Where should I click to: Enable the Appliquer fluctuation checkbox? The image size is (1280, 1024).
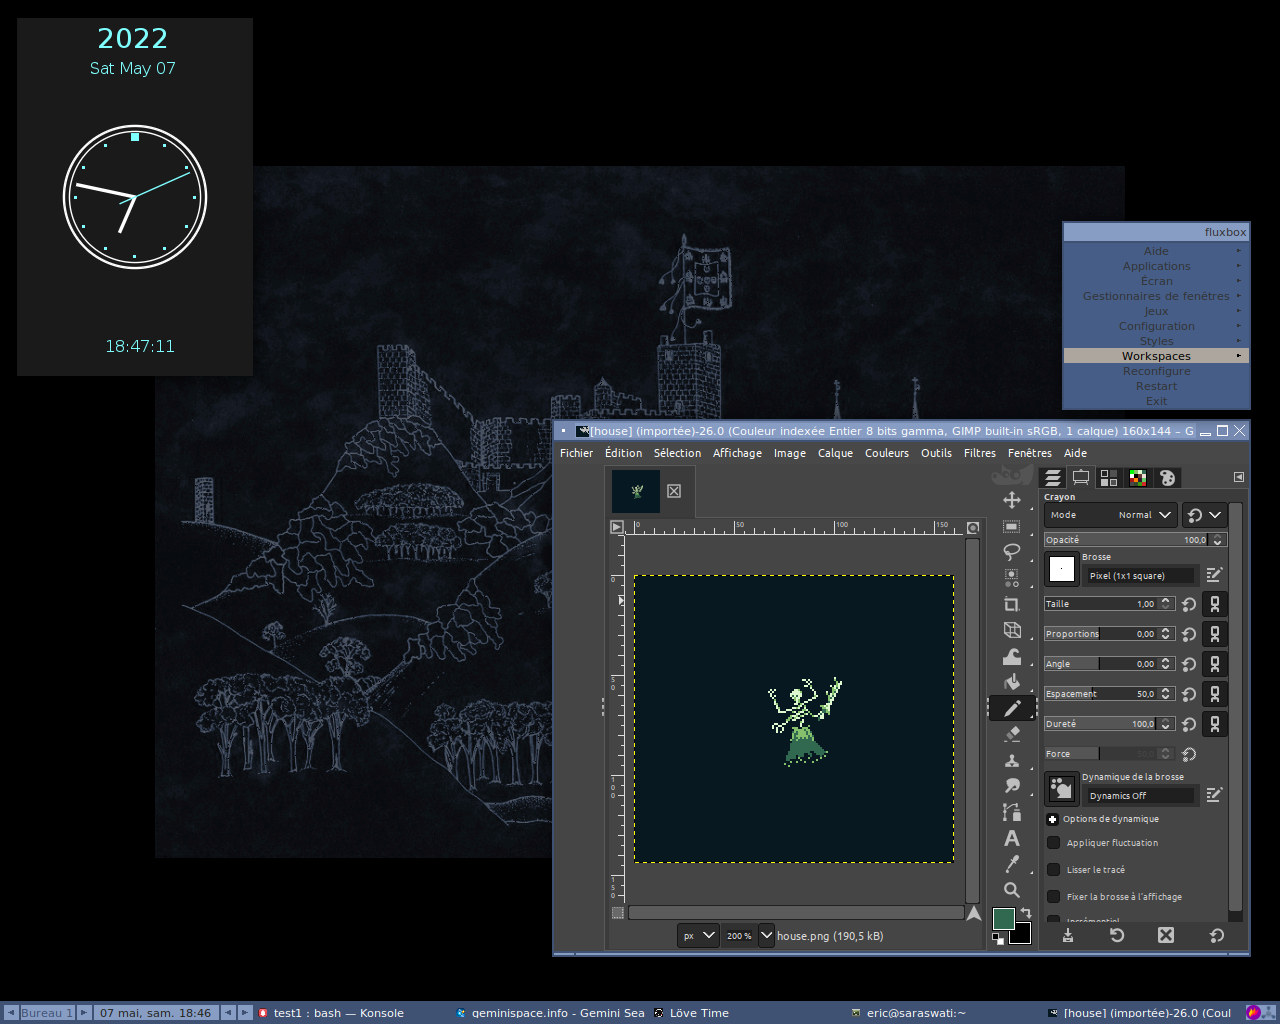tap(1053, 843)
